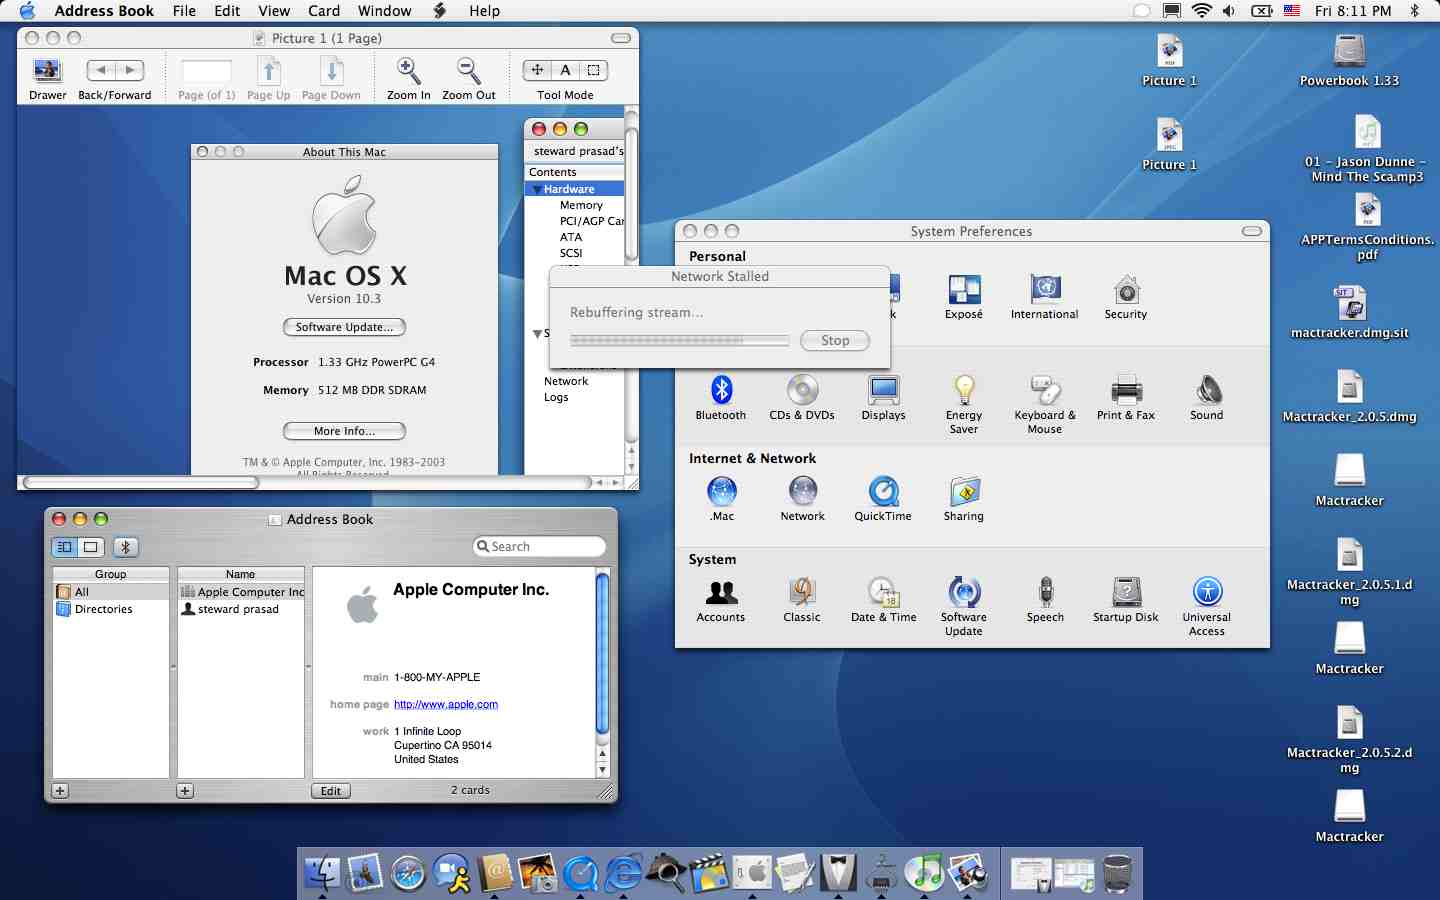Image resolution: width=1440 pixels, height=900 pixels.
Task: Open the http://www.apple.com home page link
Action: coord(446,704)
